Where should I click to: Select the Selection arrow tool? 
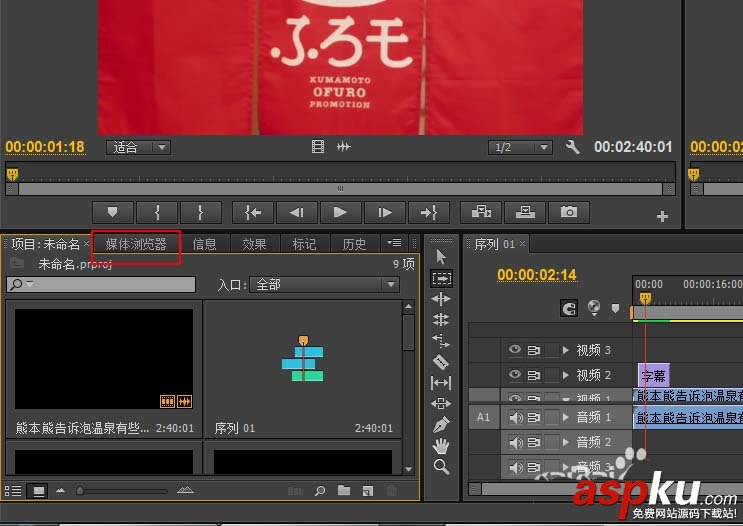coord(441,256)
